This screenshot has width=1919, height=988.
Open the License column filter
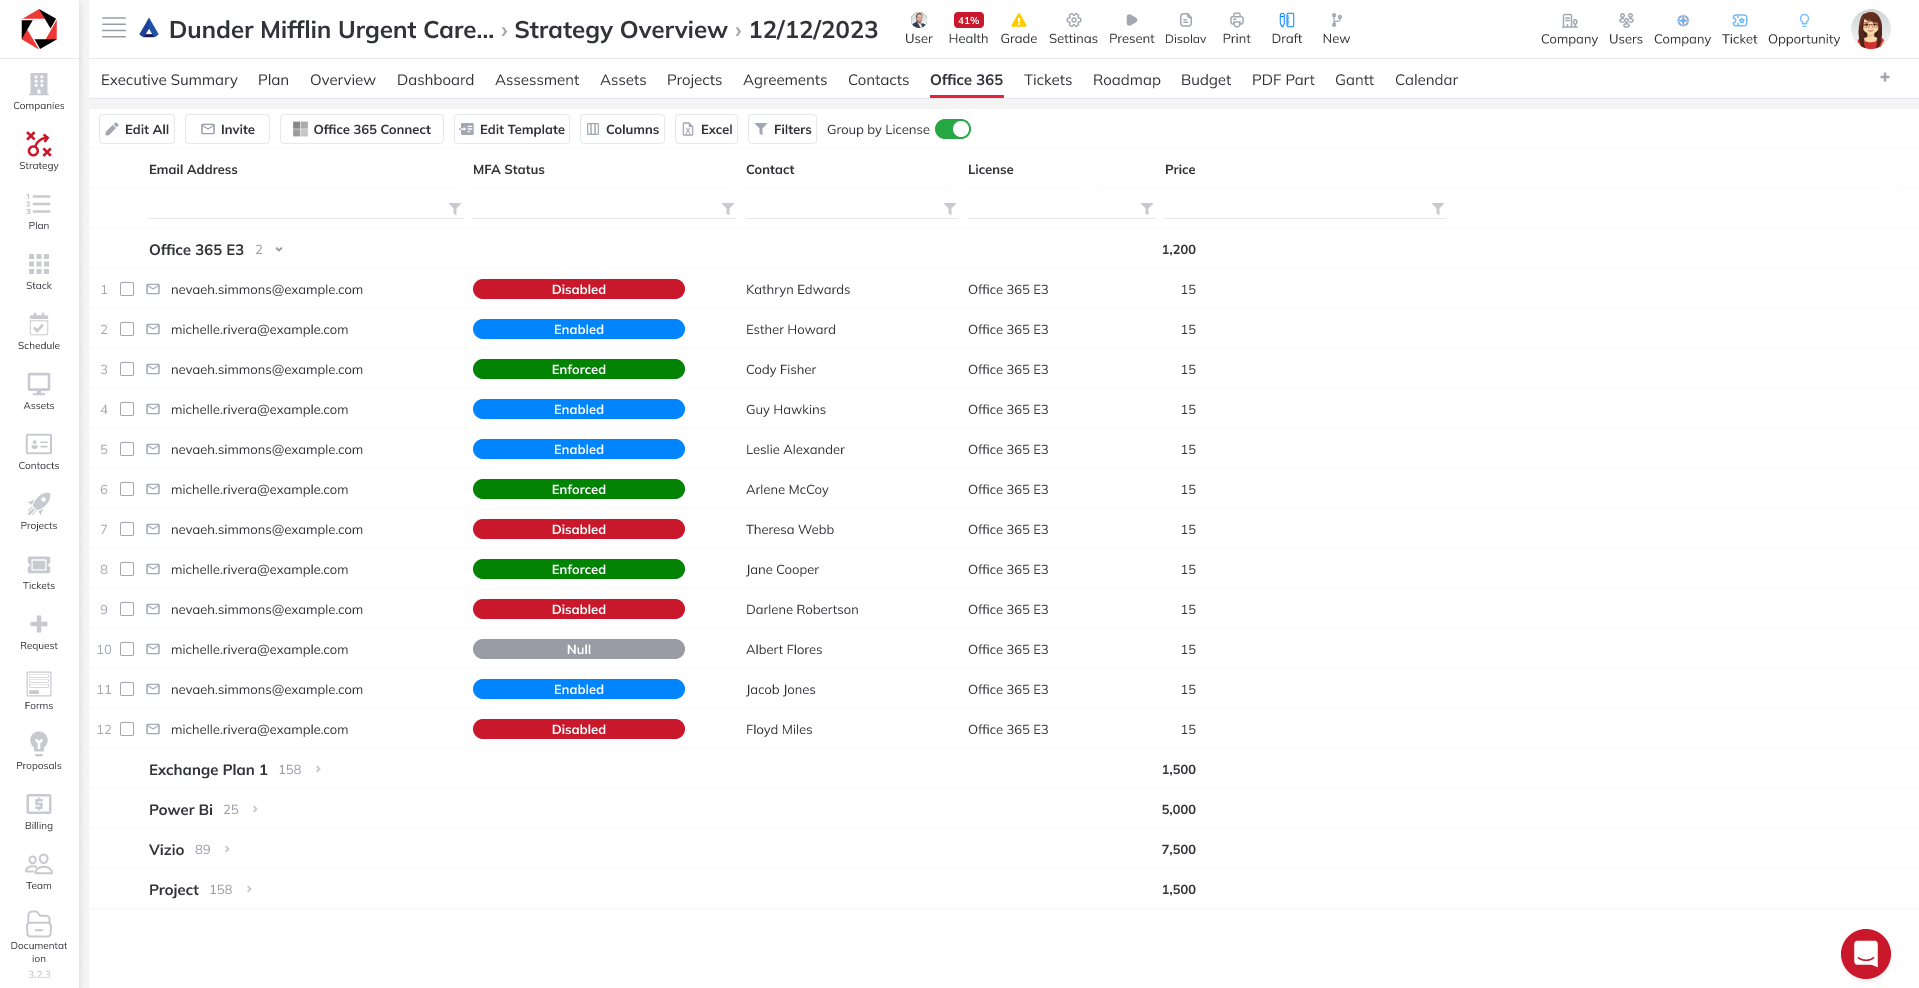pyautogui.click(x=1147, y=209)
